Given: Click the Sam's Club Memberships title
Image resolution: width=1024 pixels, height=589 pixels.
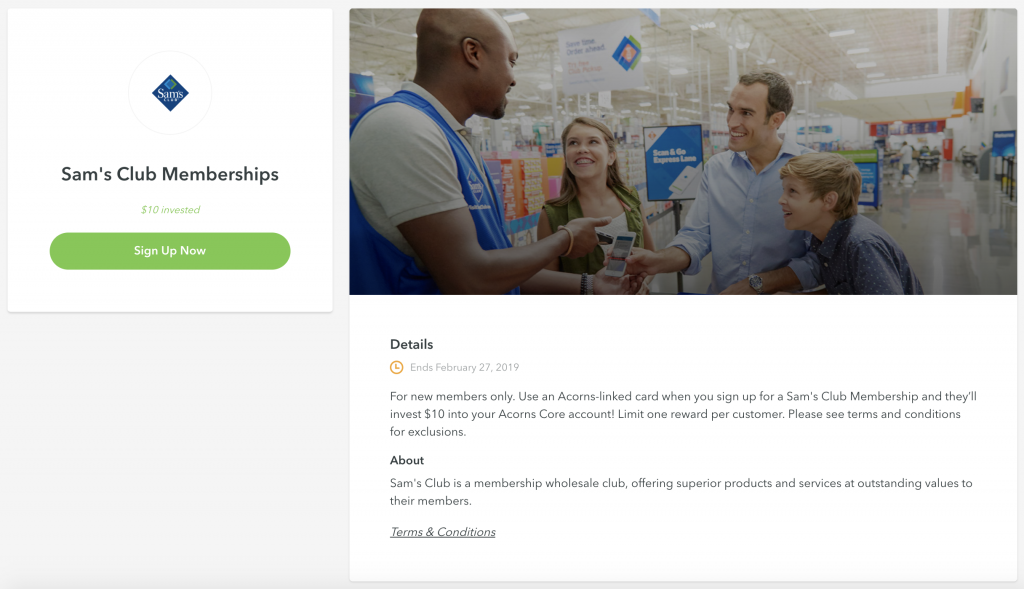Looking at the screenshot, I should point(170,174).
